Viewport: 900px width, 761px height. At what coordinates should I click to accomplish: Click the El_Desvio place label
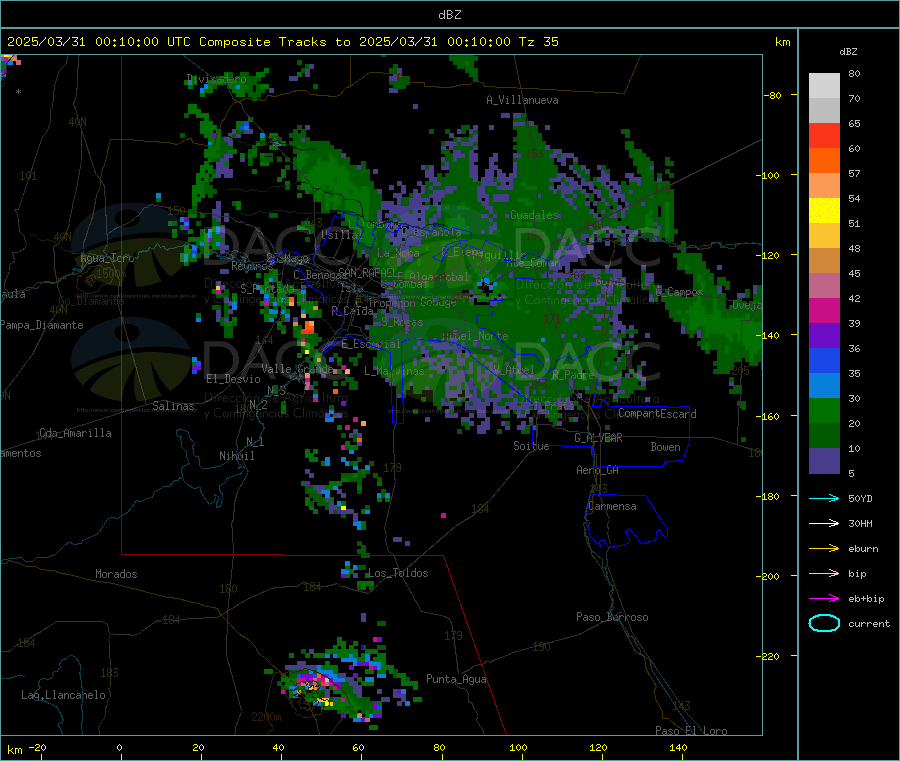pyautogui.click(x=234, y=379)
